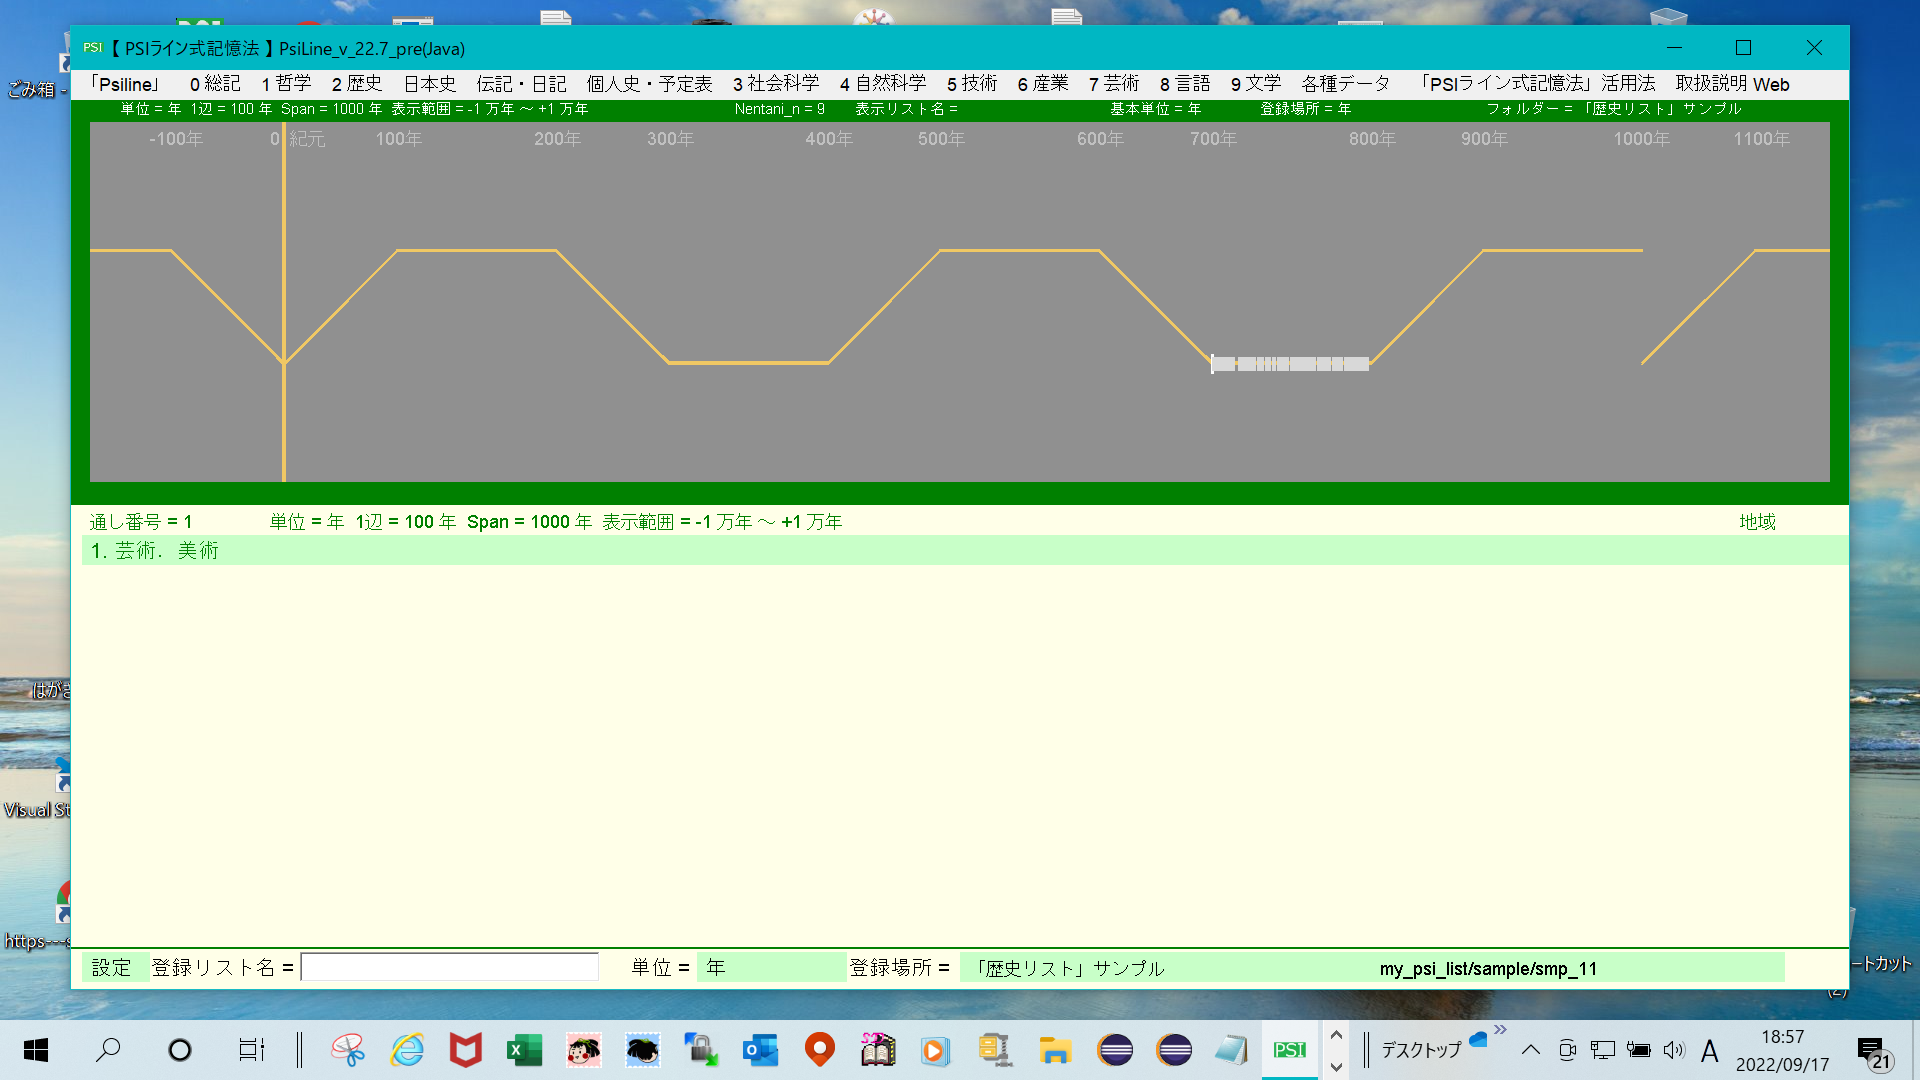Open Outlook from taskbar

tap(760, 1050)
